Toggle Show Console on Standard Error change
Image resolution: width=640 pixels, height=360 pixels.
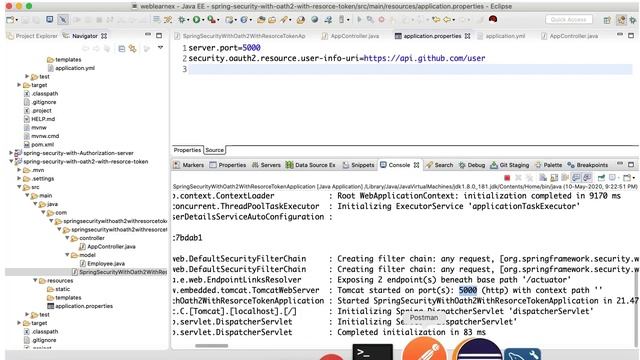pos(587,178)
